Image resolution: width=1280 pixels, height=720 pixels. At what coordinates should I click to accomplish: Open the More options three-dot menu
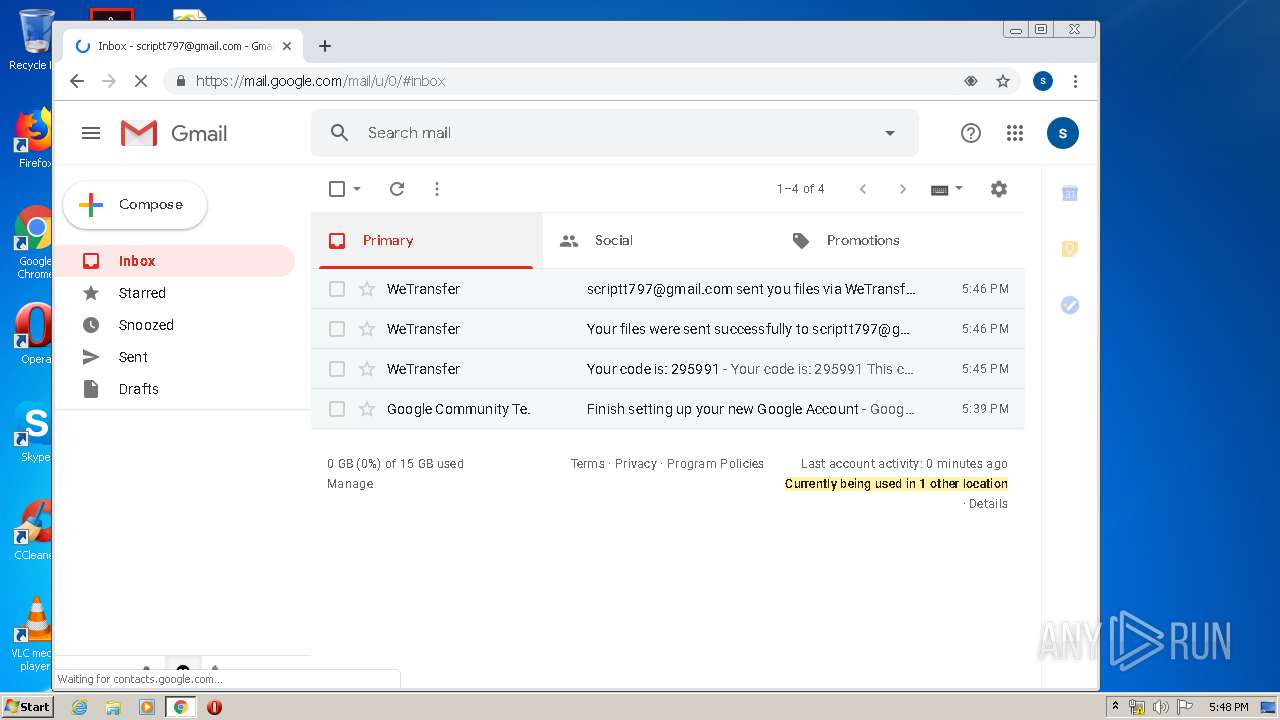(437, 189)
